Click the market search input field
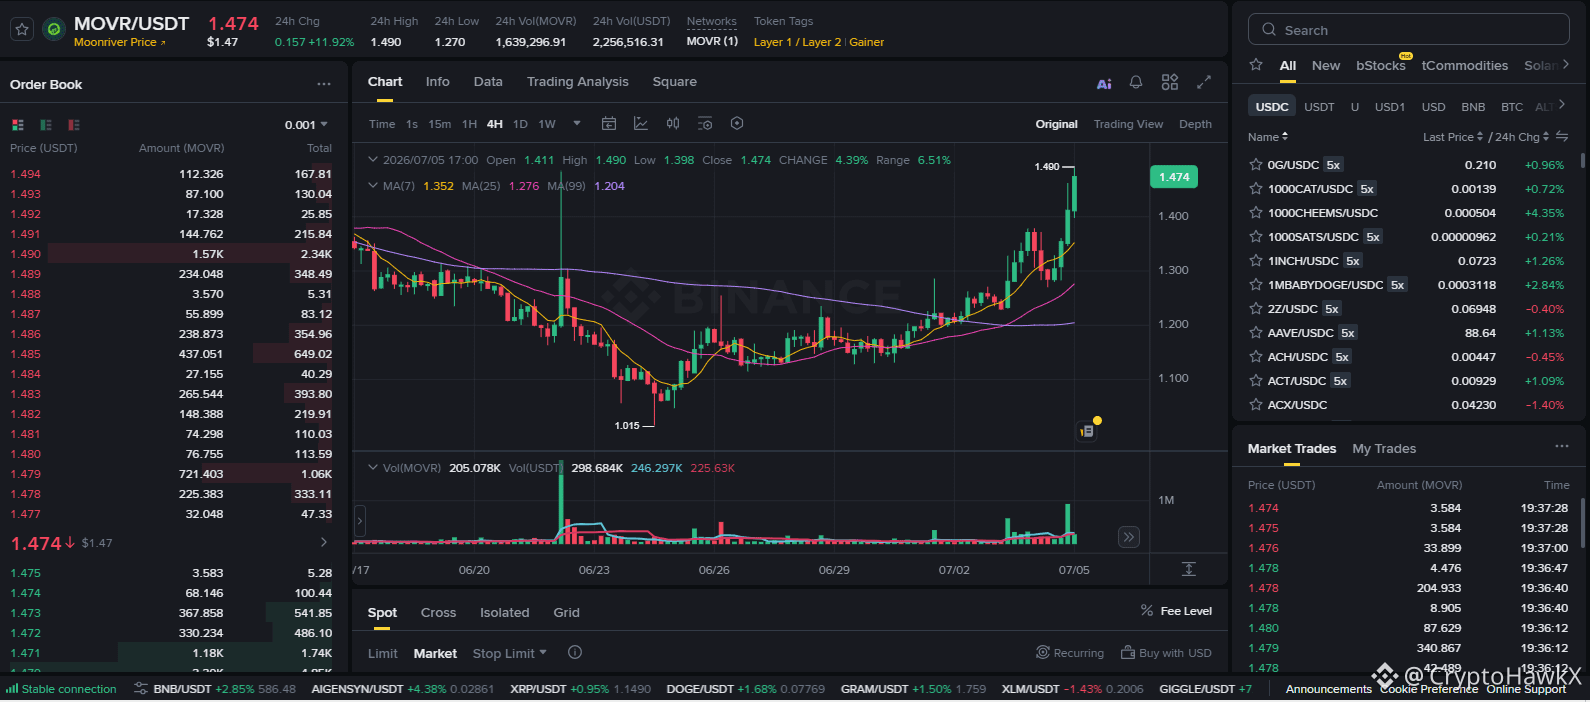 click(1408, 30)
